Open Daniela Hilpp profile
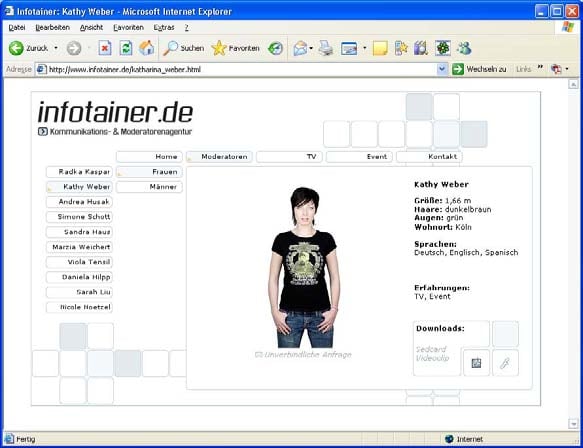The width and height of the screenshot is (583, 448). pyautogui.click(x=79, y=277)
